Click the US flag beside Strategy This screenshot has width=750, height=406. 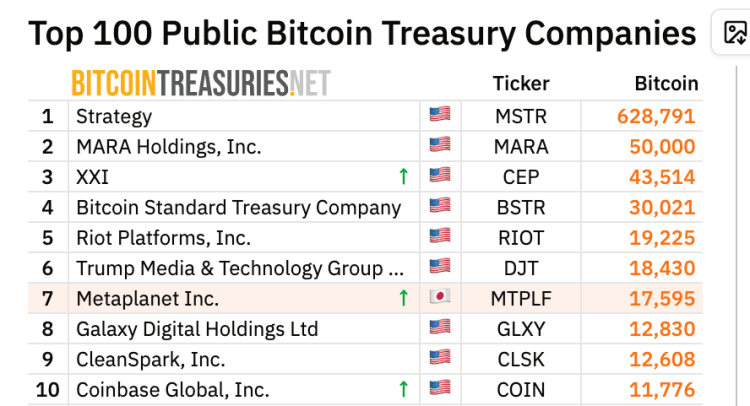click(x=440, y=116)
